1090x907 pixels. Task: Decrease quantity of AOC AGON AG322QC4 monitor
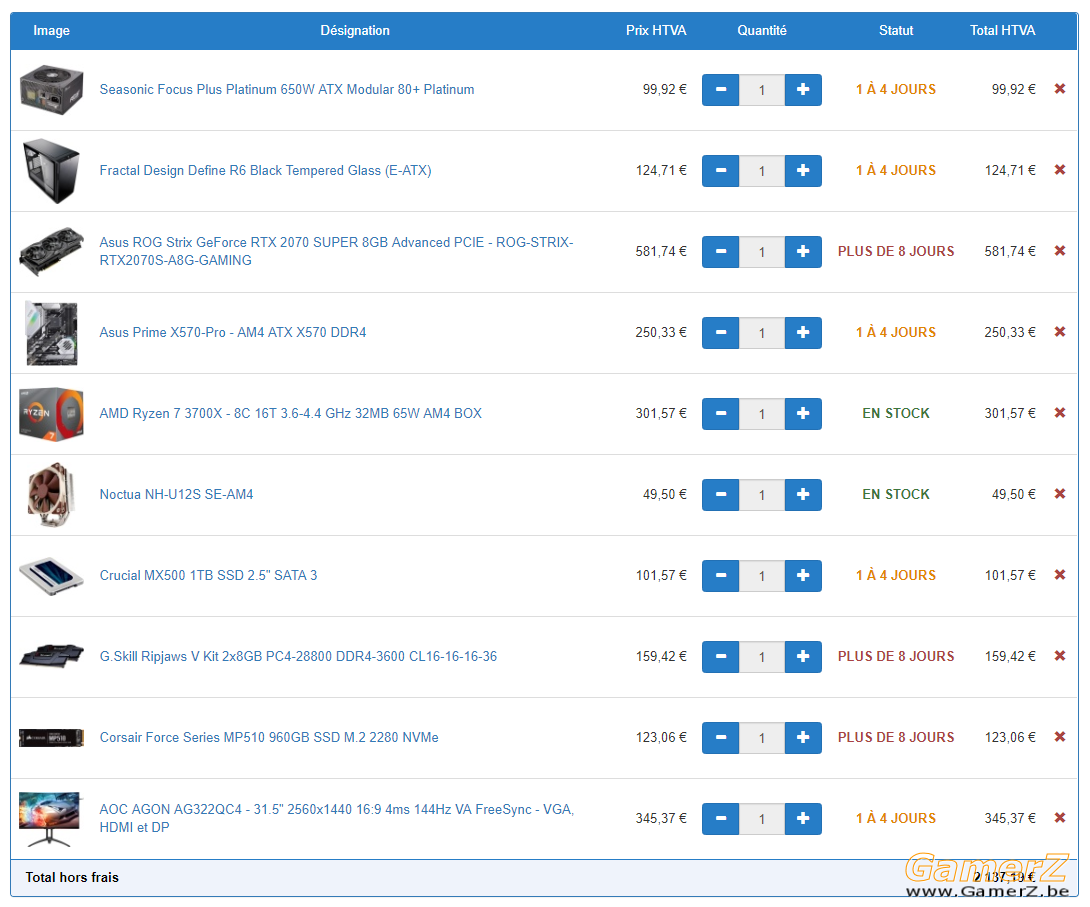click(x=721, y=819)
